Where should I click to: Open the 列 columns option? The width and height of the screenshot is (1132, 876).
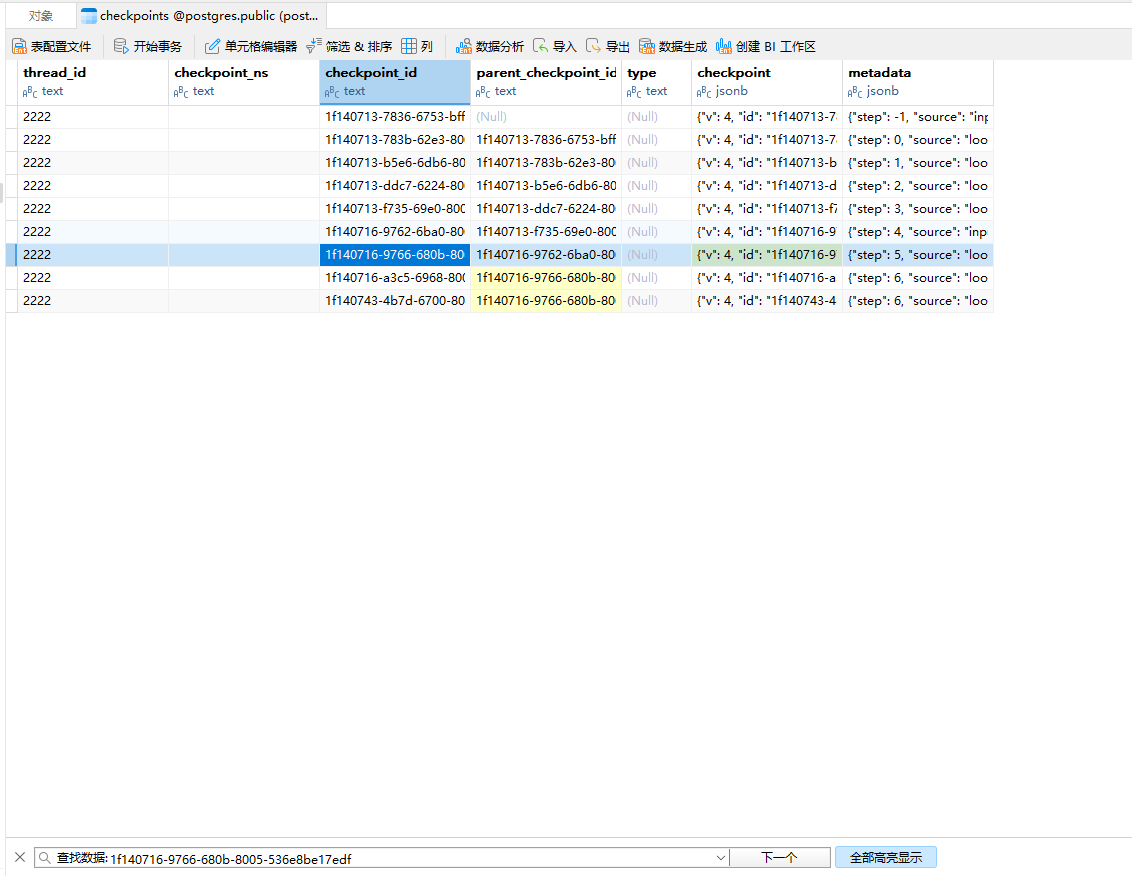(x=417, y=47)
